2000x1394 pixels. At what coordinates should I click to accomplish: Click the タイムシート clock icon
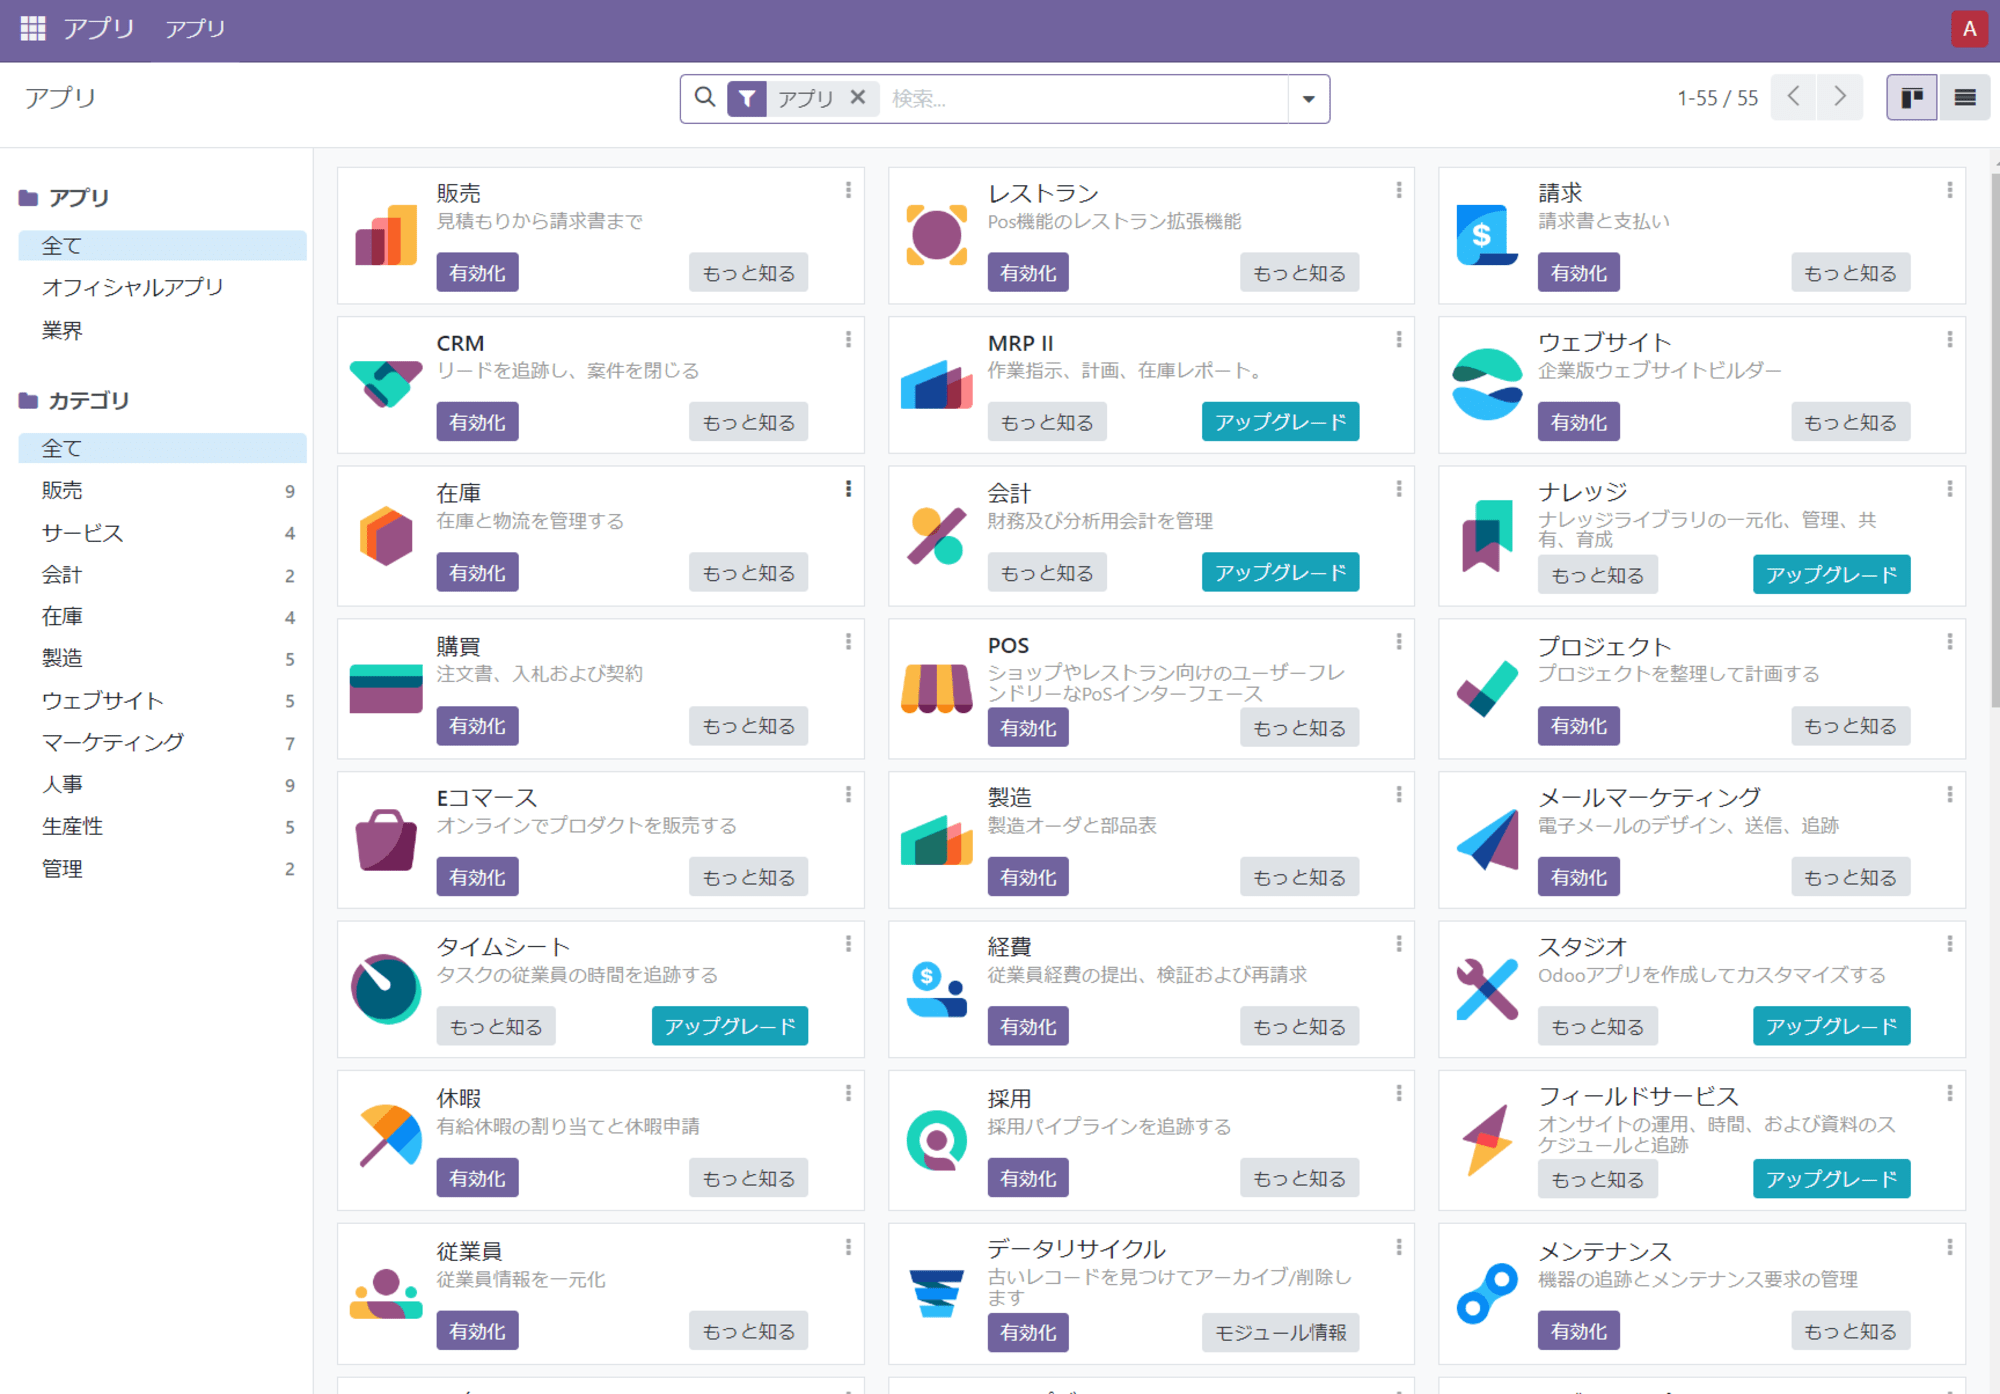386,989
